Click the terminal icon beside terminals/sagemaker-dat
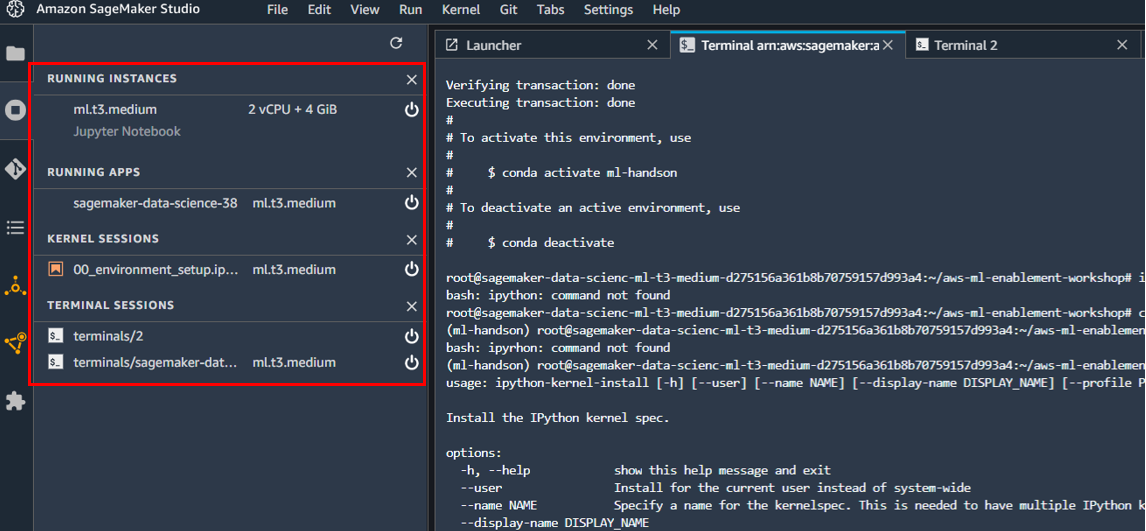The height and width of the screenshot is (531, 1146). pos(56,362)
